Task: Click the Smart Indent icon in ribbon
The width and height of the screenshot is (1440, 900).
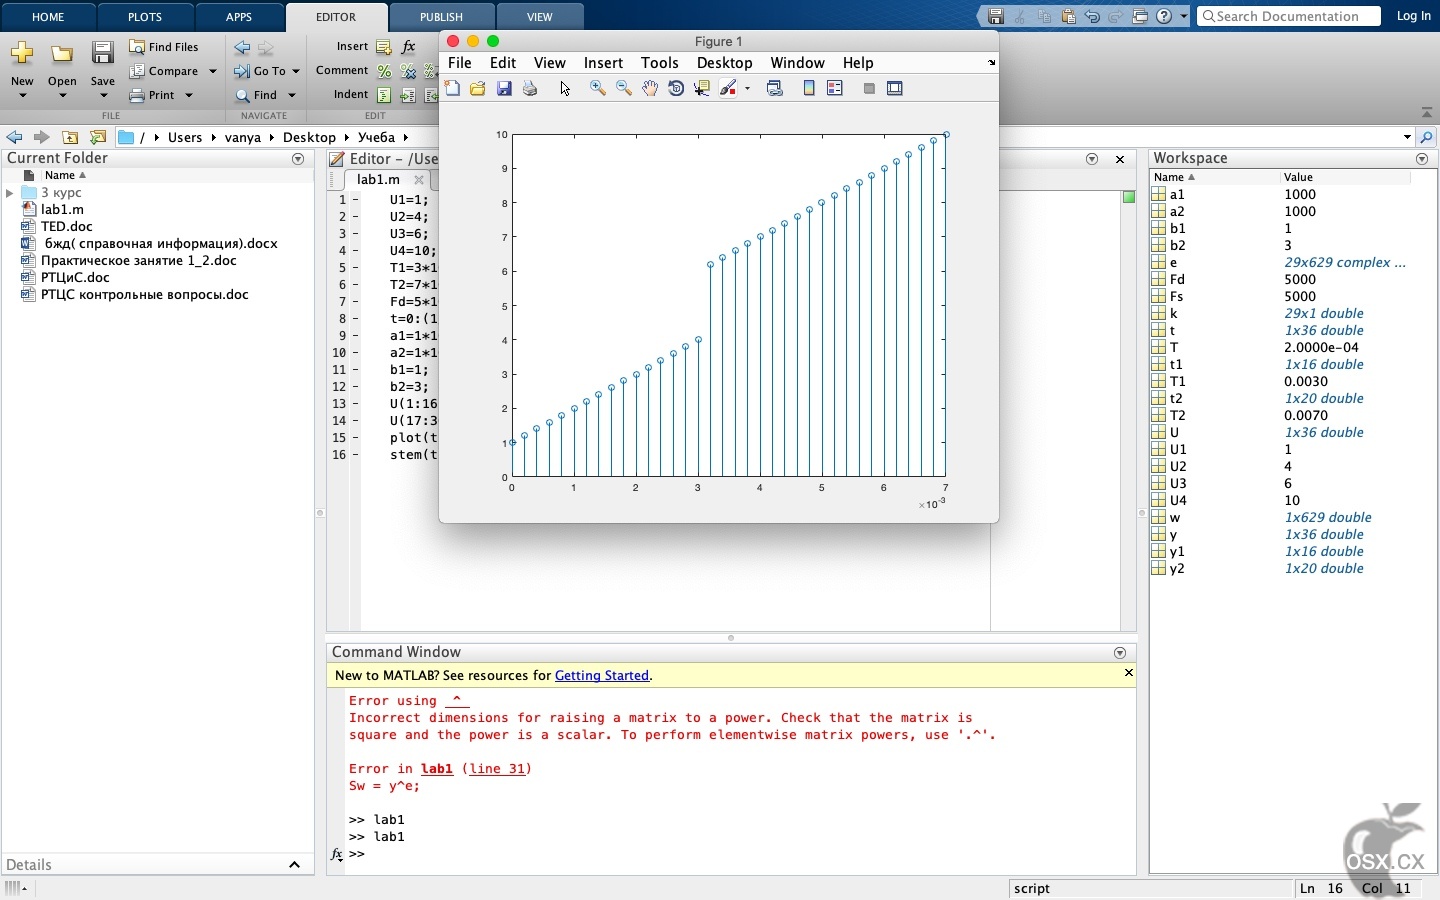Action: [x=384, y=95]
